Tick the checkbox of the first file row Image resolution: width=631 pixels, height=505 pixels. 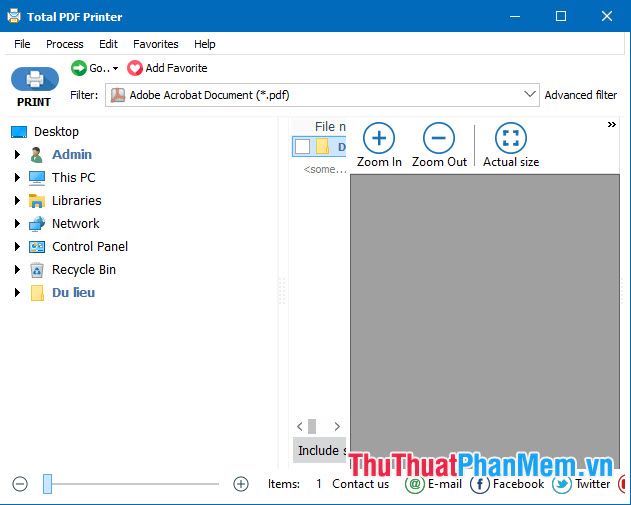[x=303, y=146]
